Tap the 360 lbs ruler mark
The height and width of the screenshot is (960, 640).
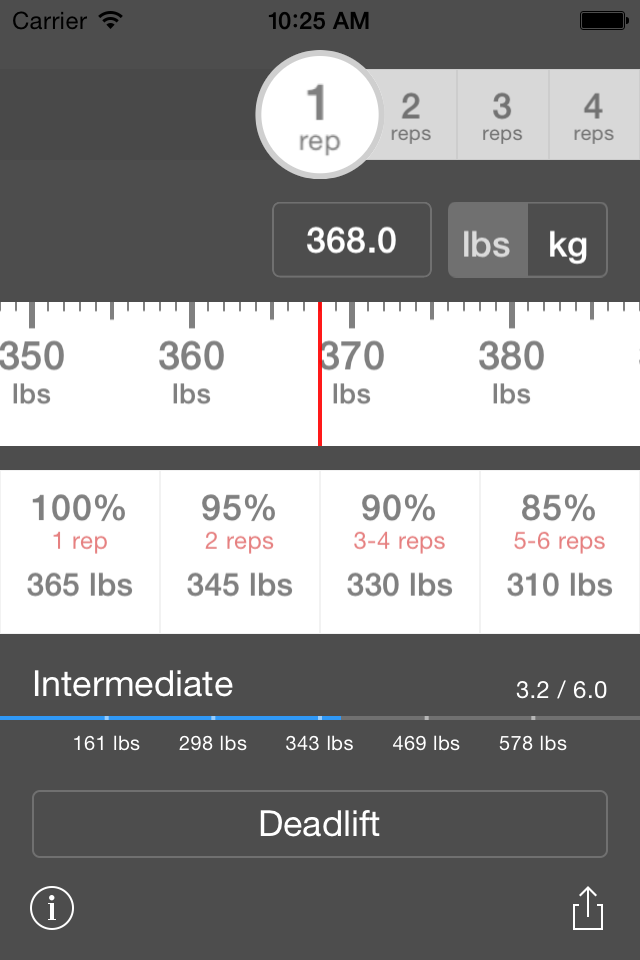(x=192, y=372)
